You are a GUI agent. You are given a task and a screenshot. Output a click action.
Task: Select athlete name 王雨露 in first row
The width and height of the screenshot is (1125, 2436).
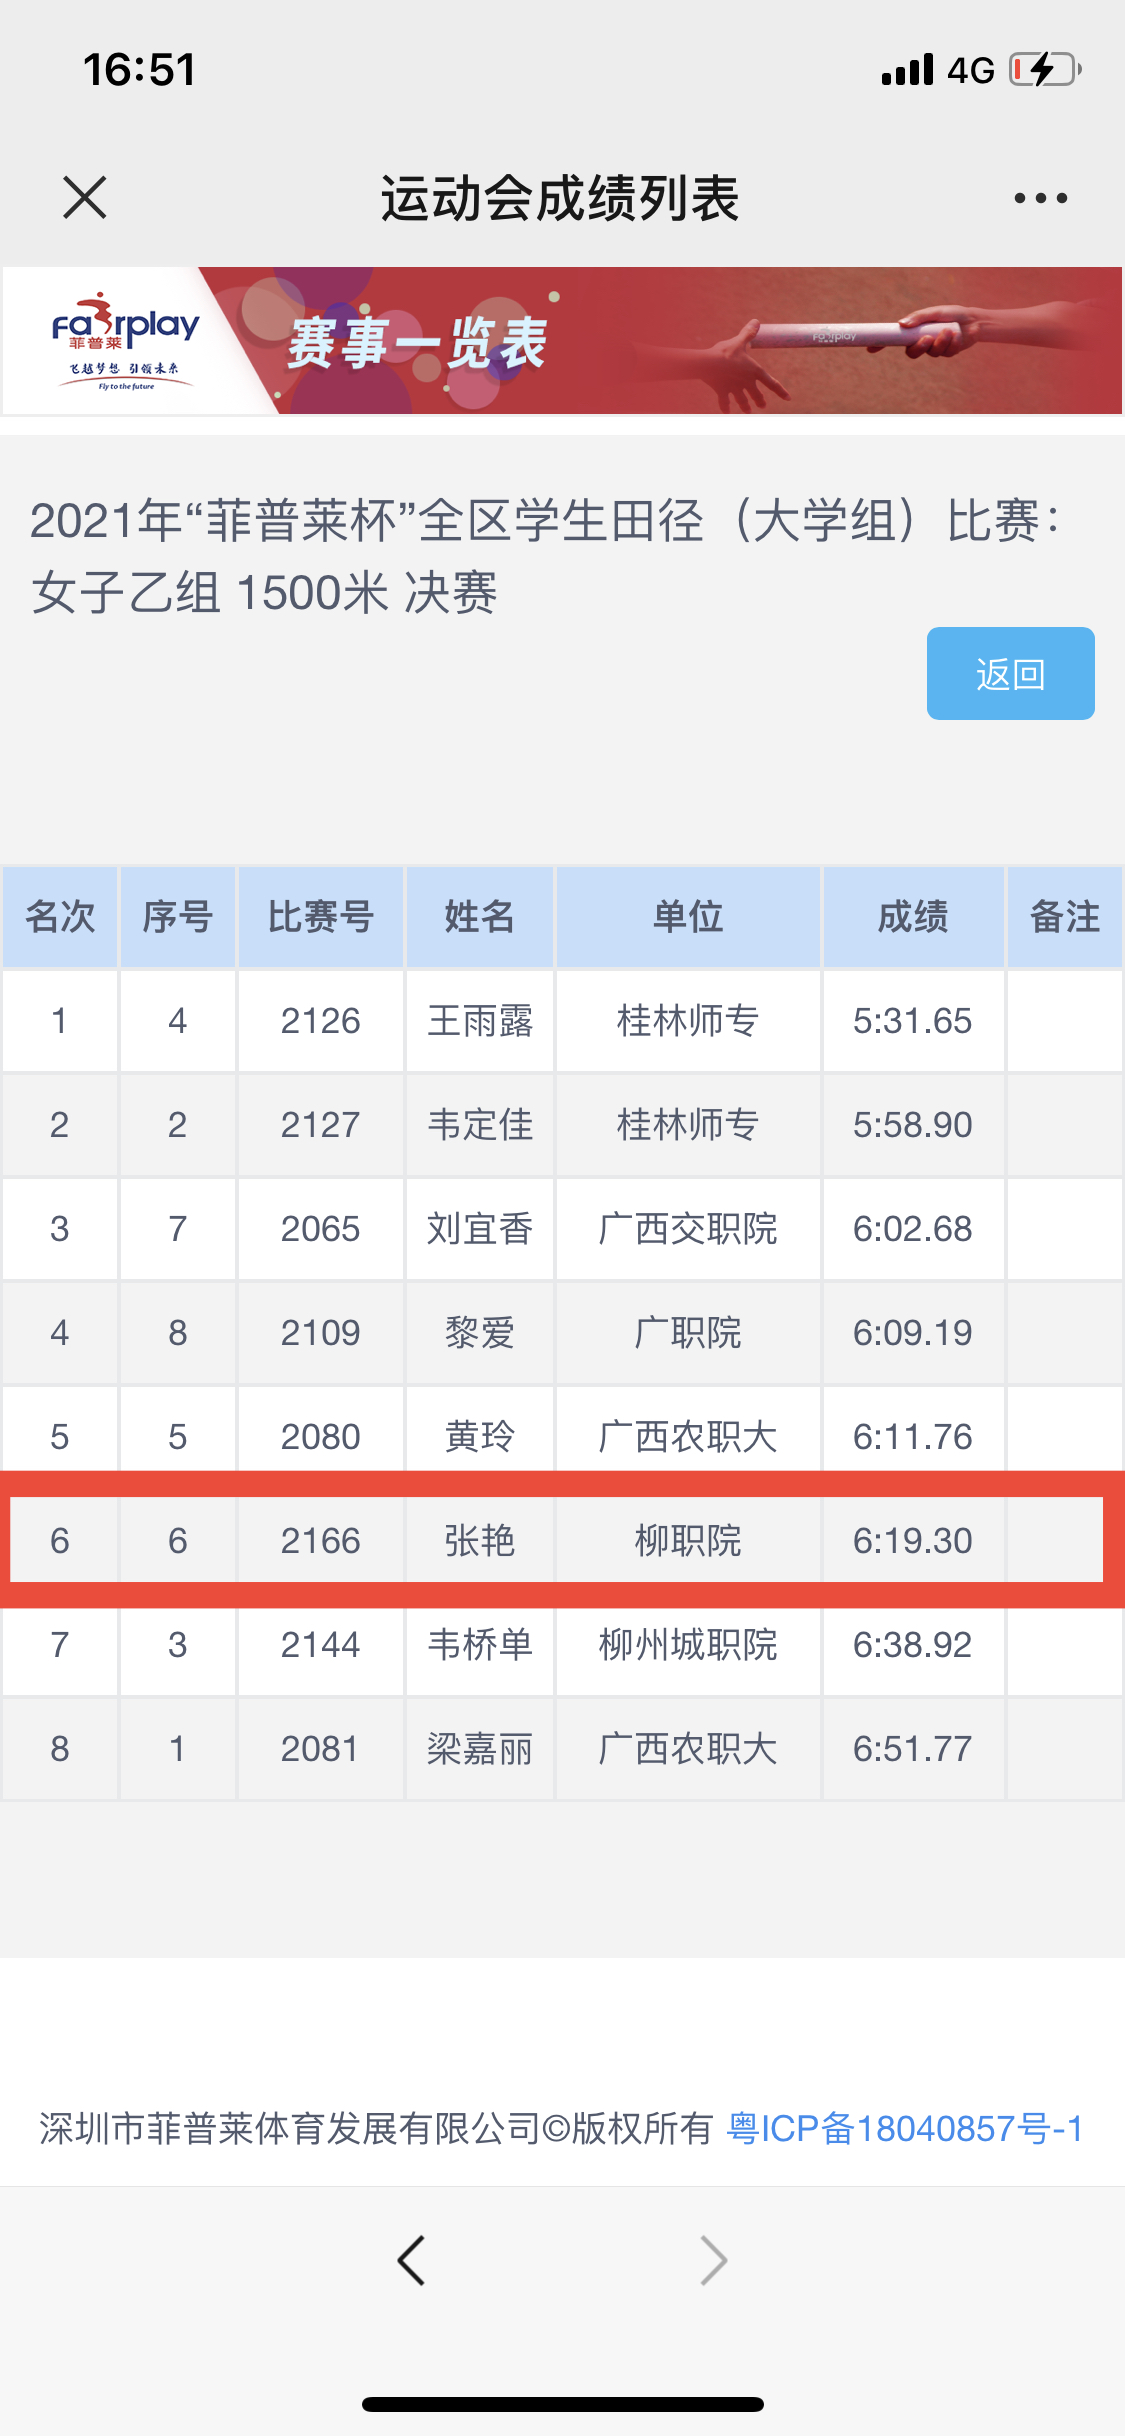(480, 1021)
